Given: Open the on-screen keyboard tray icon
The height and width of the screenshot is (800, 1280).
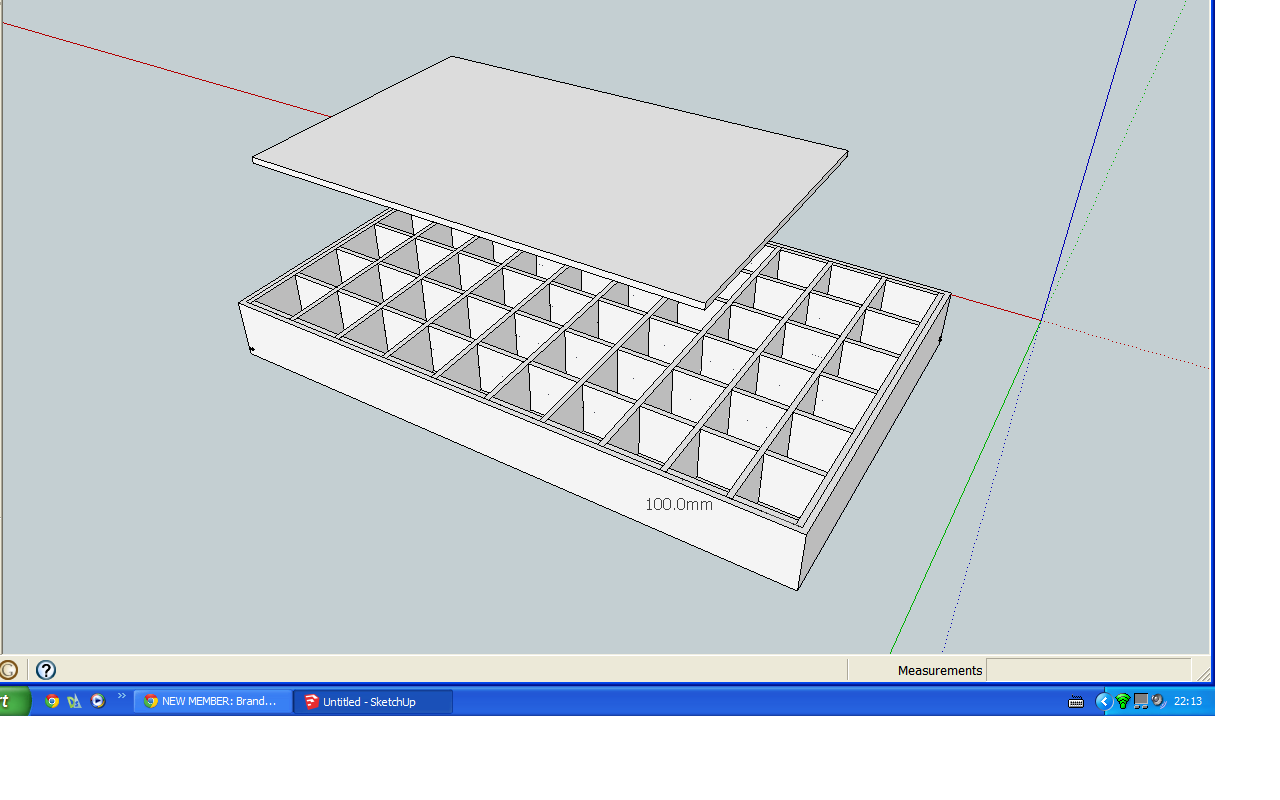Looking at the screenshot, I should click(1076, 702).
